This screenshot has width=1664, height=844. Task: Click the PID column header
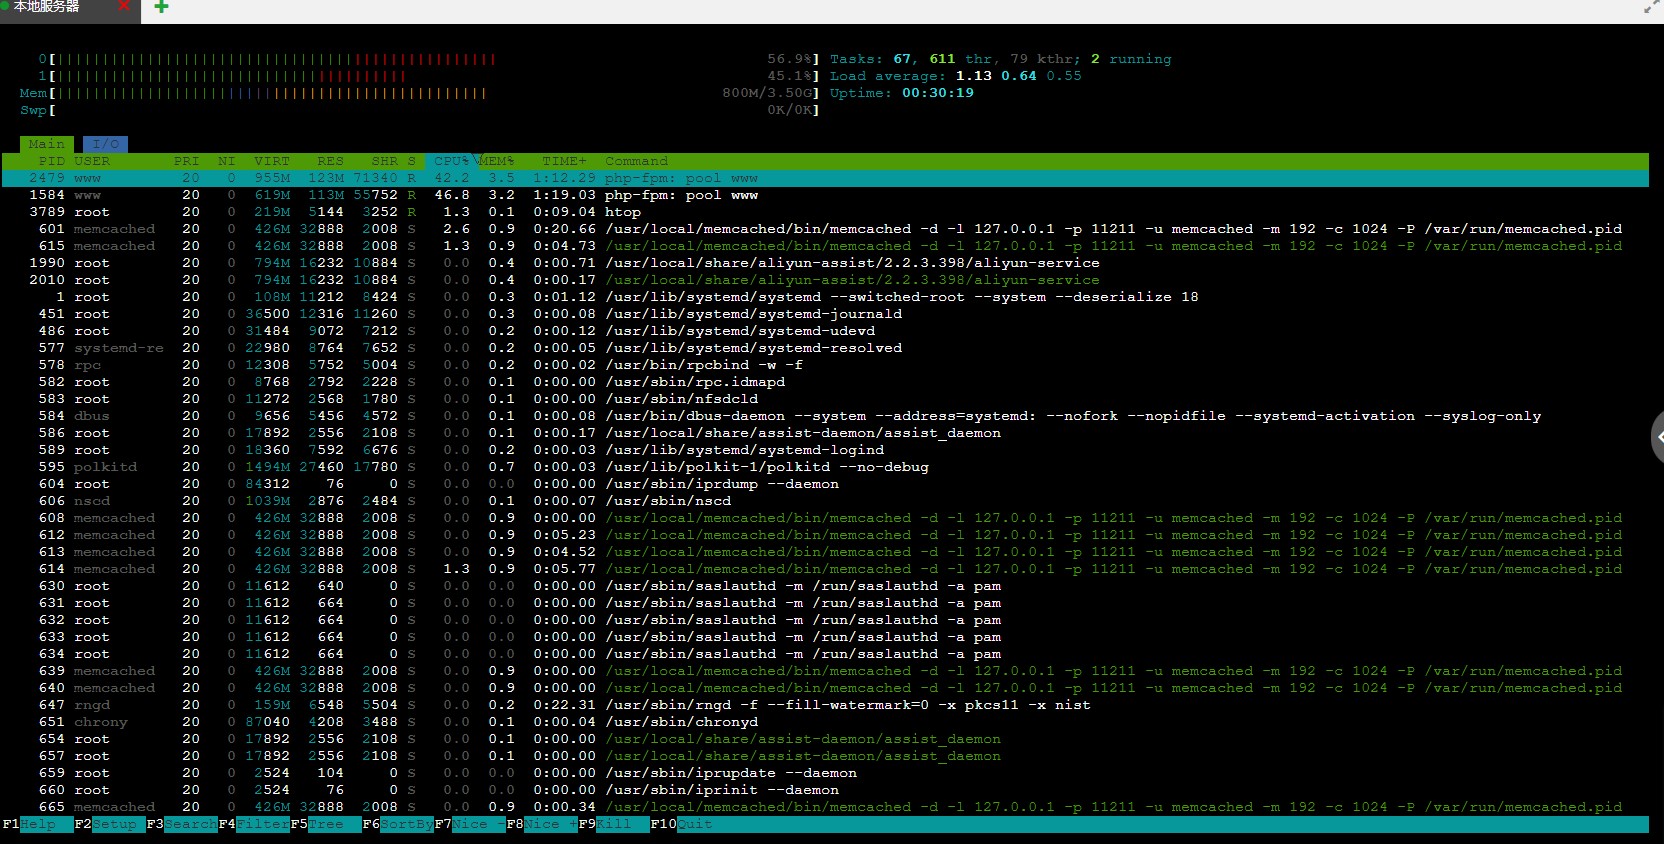pyautogui.click(x=51, y=161)
